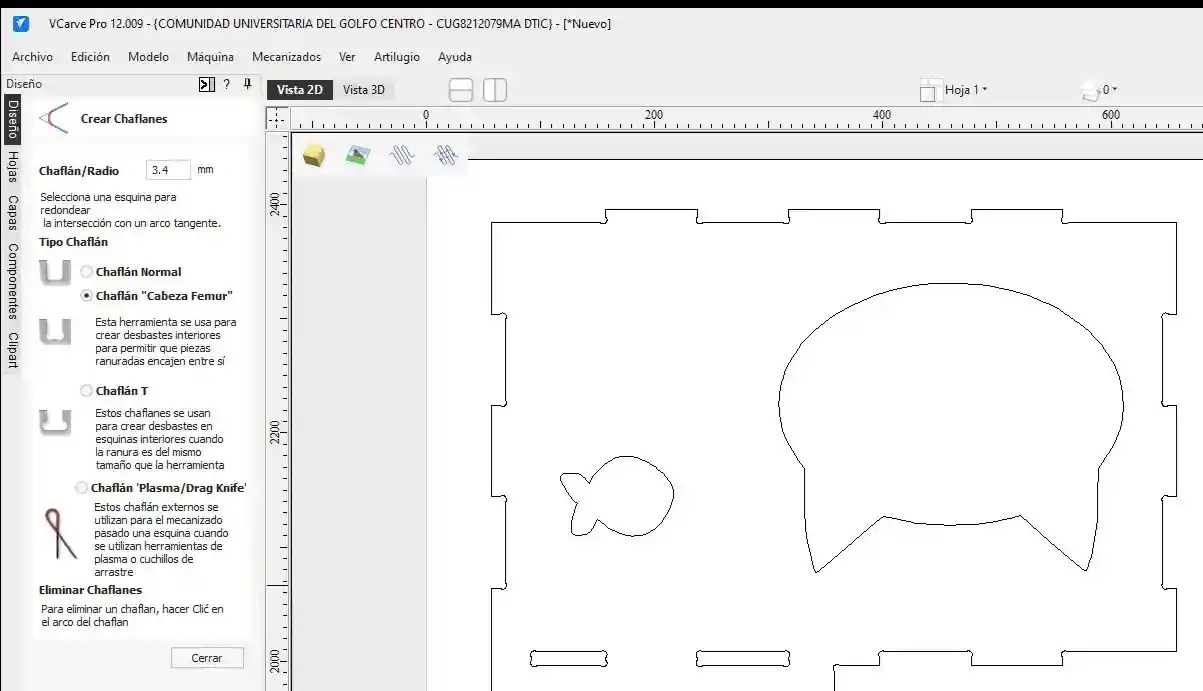Click the Chaflán T illustration icon

tap(55, 421)
